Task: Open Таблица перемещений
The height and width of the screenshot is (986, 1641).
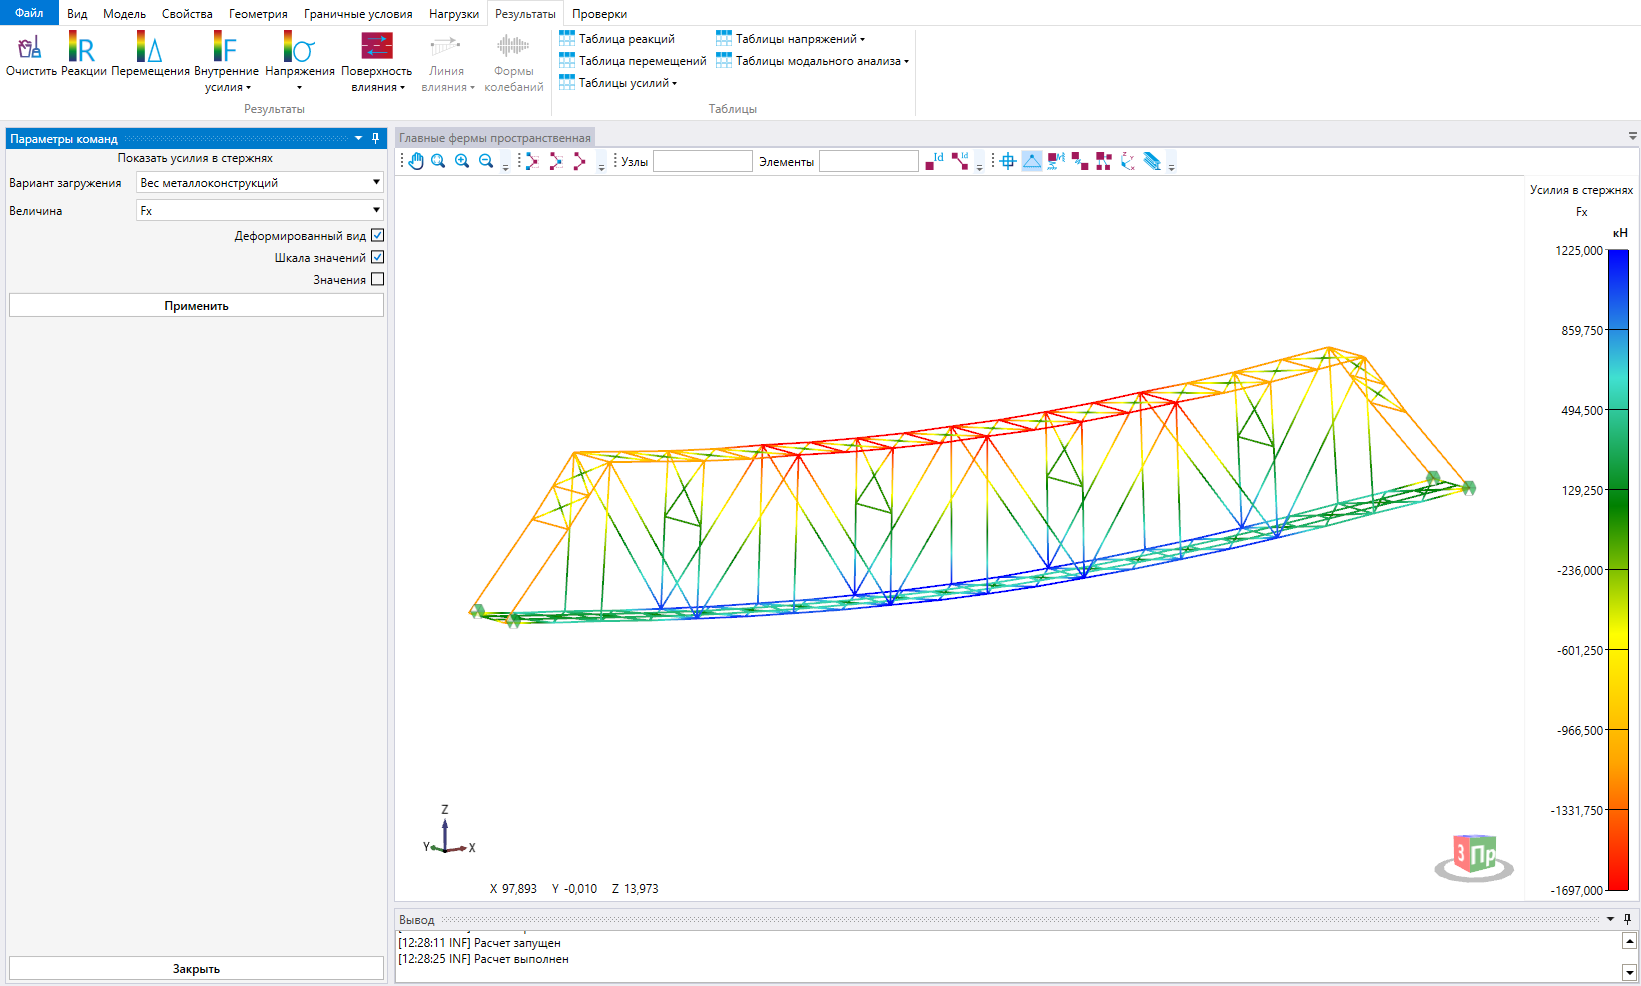Action: (632, 61)
